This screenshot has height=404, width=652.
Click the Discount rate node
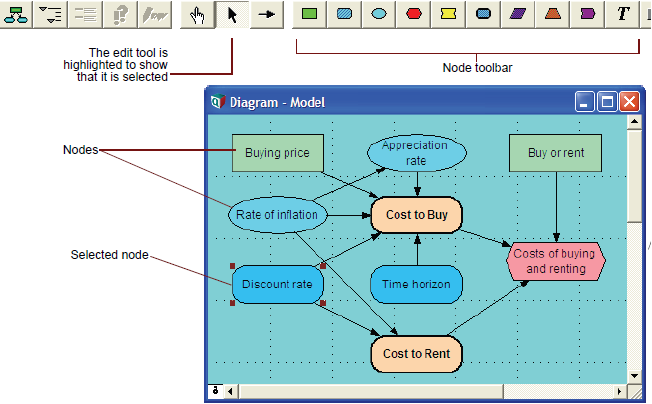pyautogui.click(x=277, y=284)
